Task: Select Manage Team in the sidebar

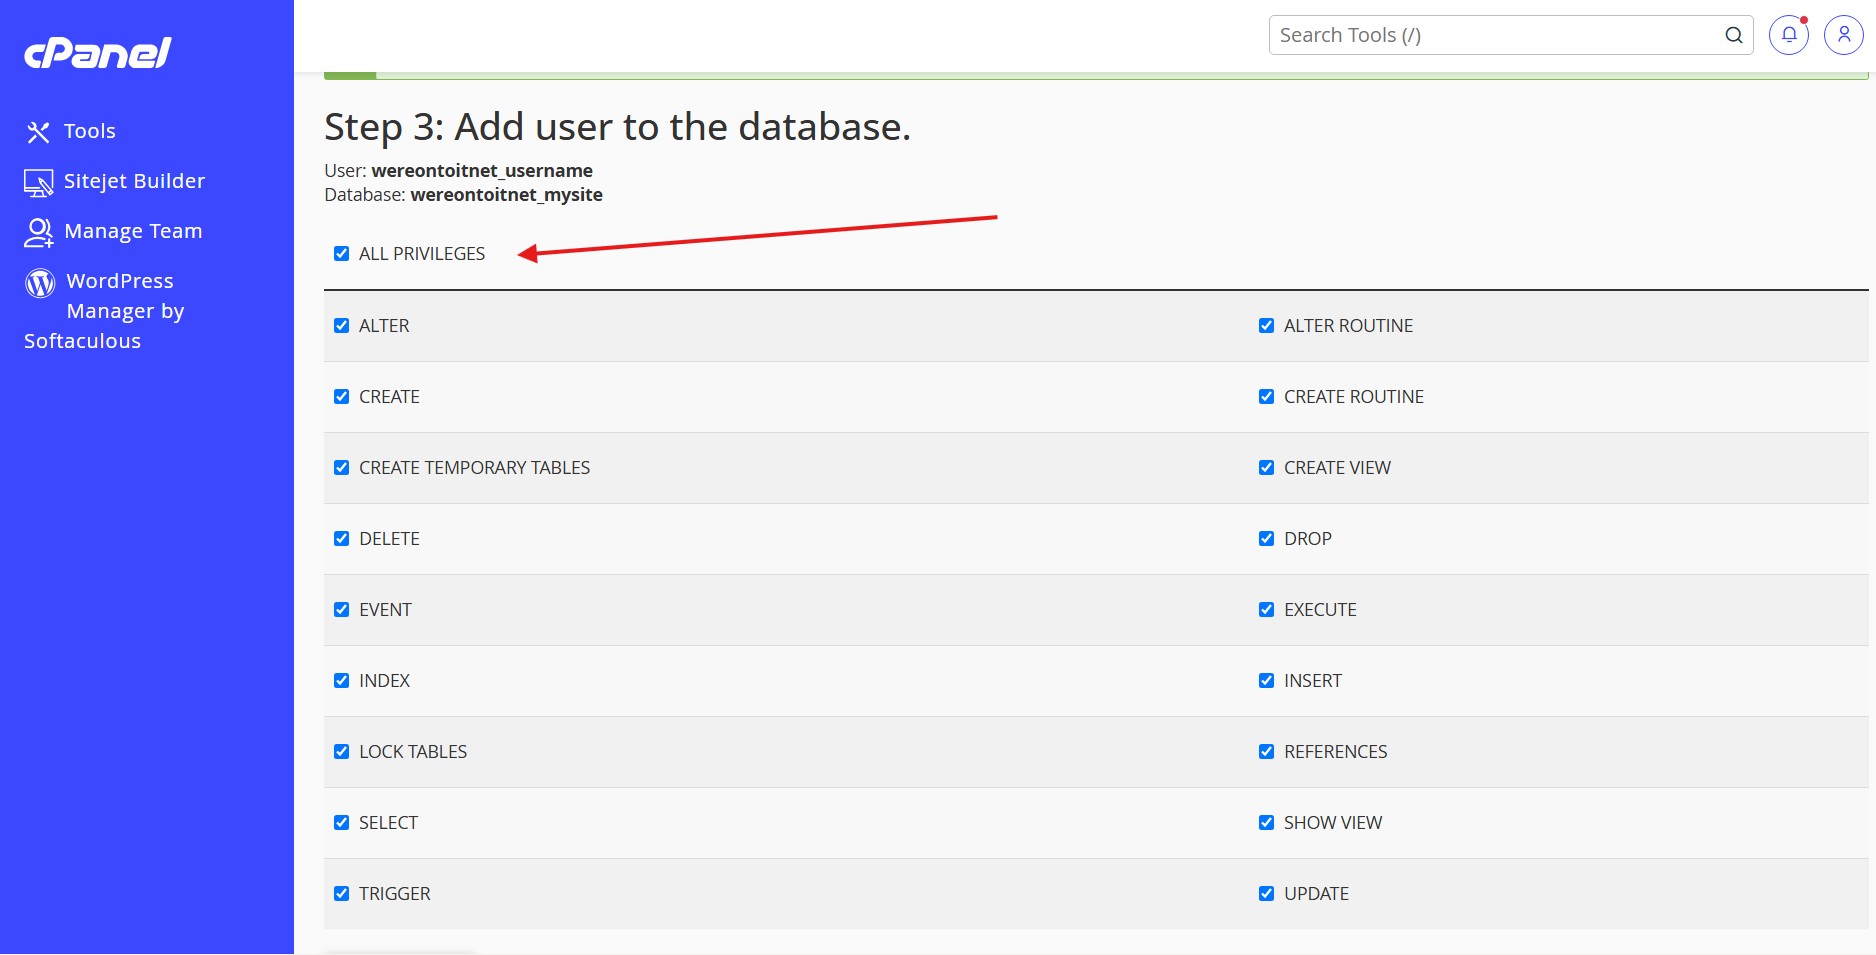Action: 133,231
